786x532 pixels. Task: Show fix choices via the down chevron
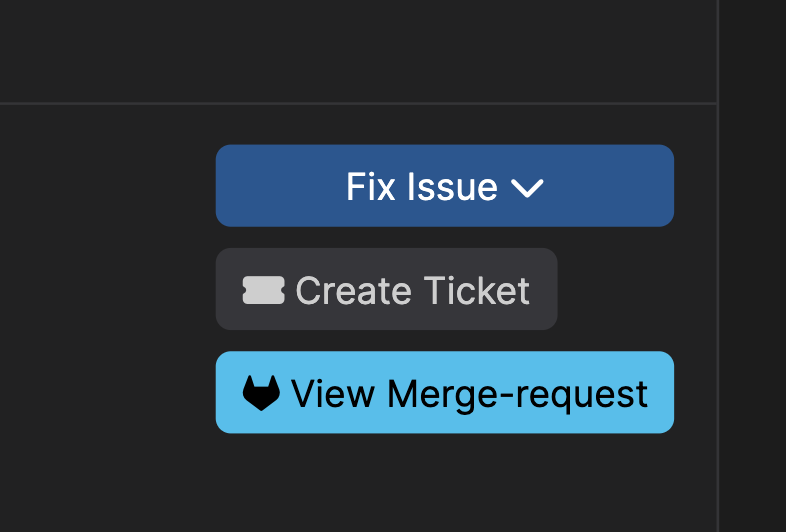click(527, 189)
